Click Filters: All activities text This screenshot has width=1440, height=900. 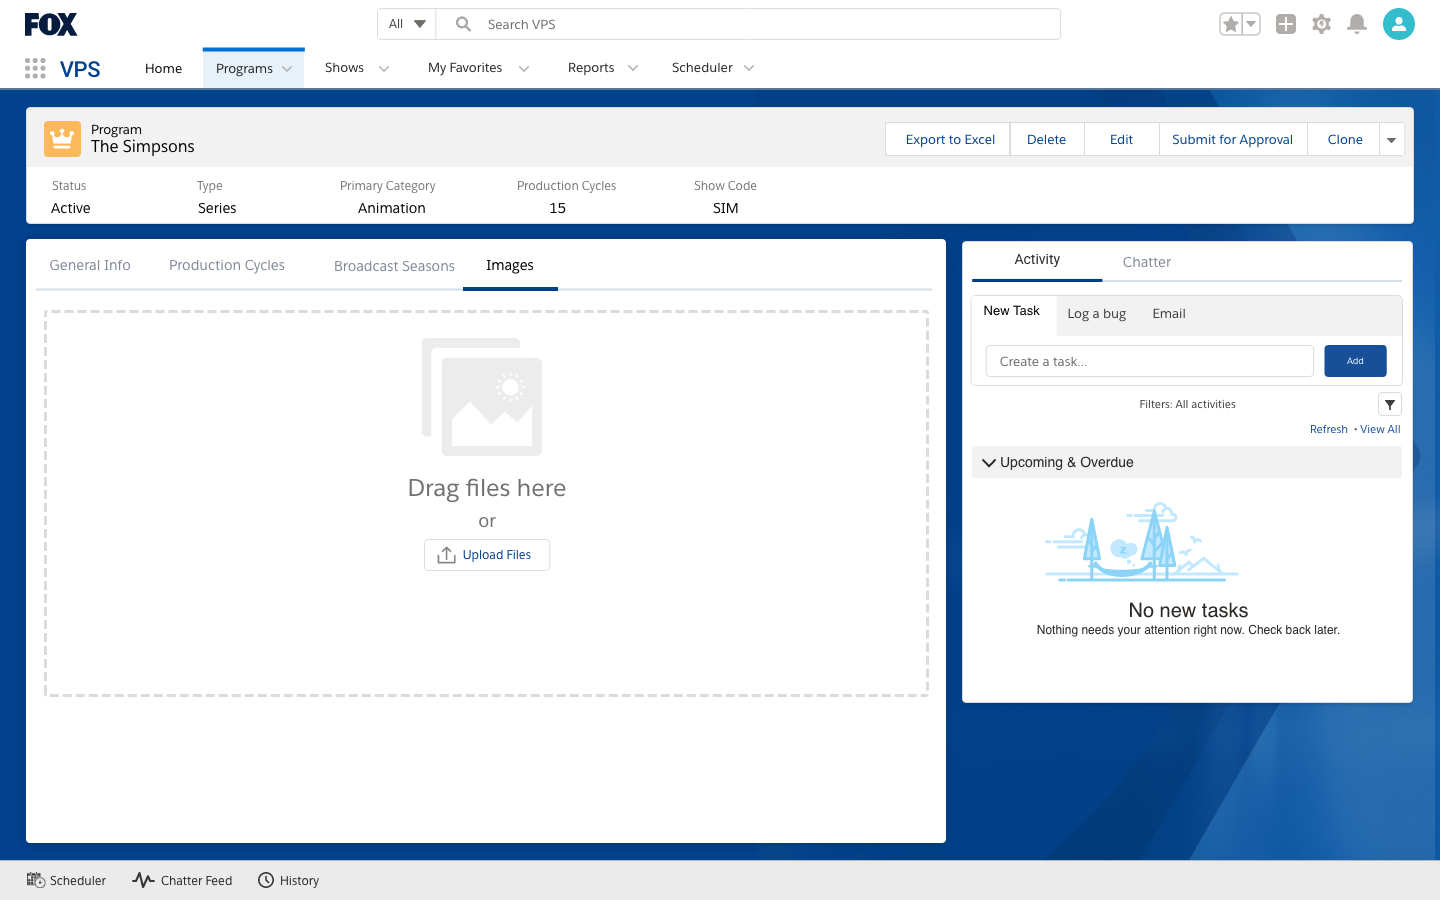coord(1187,404)
